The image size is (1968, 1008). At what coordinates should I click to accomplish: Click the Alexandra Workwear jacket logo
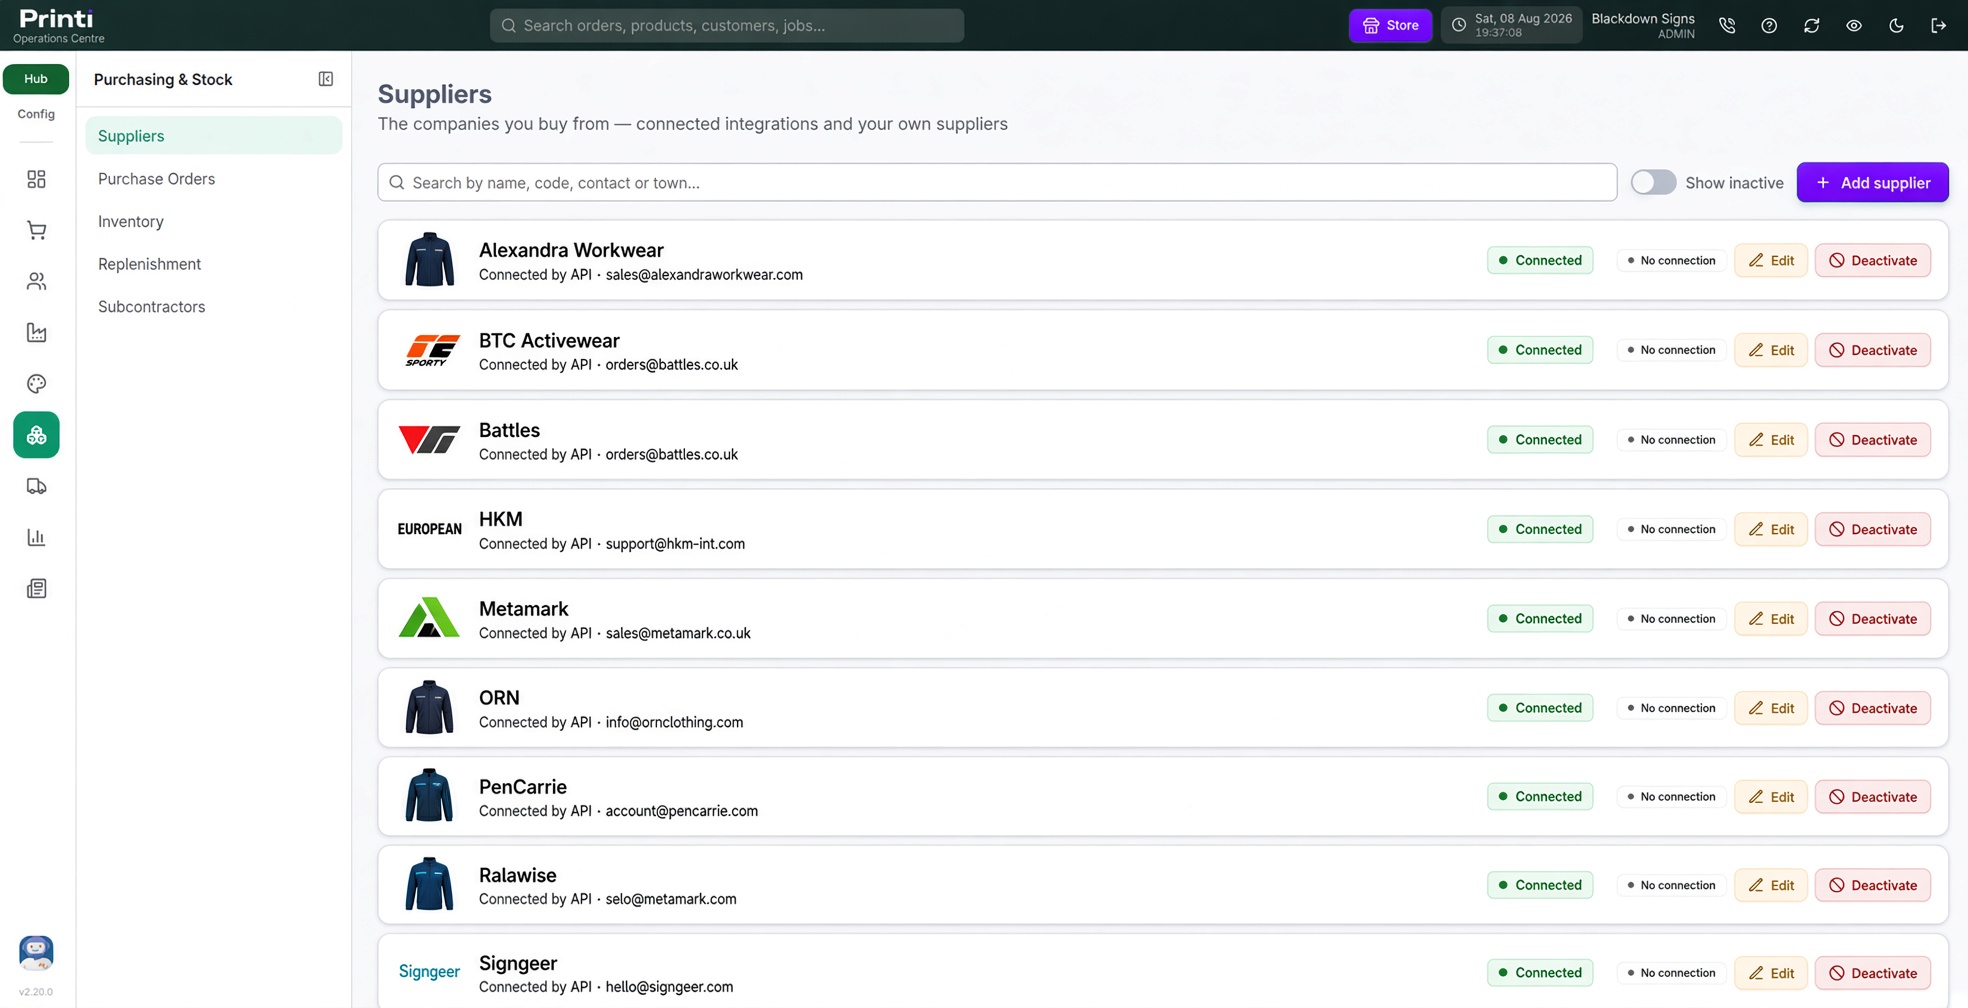pyautogui.click(x=429, y=260)
